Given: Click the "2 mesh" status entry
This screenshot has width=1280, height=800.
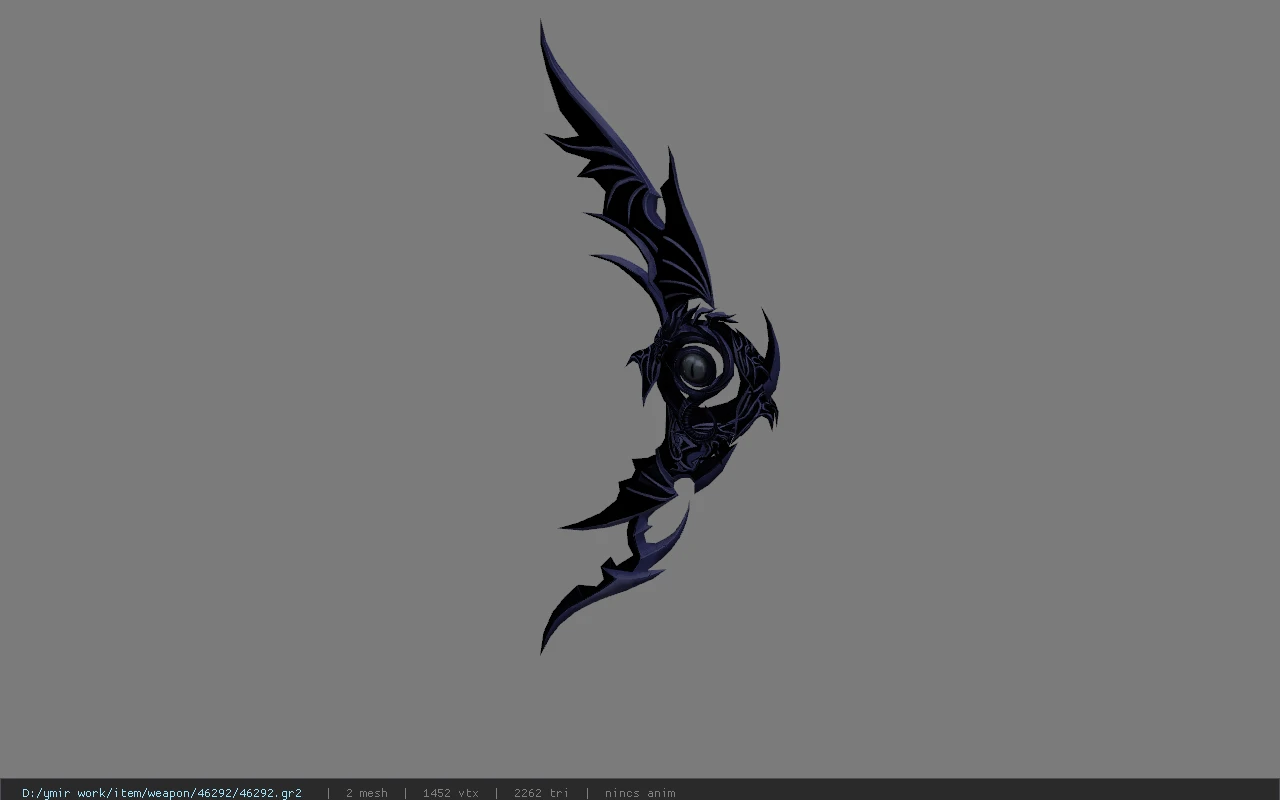Looking at the screenshot, I should pos(367,793).
